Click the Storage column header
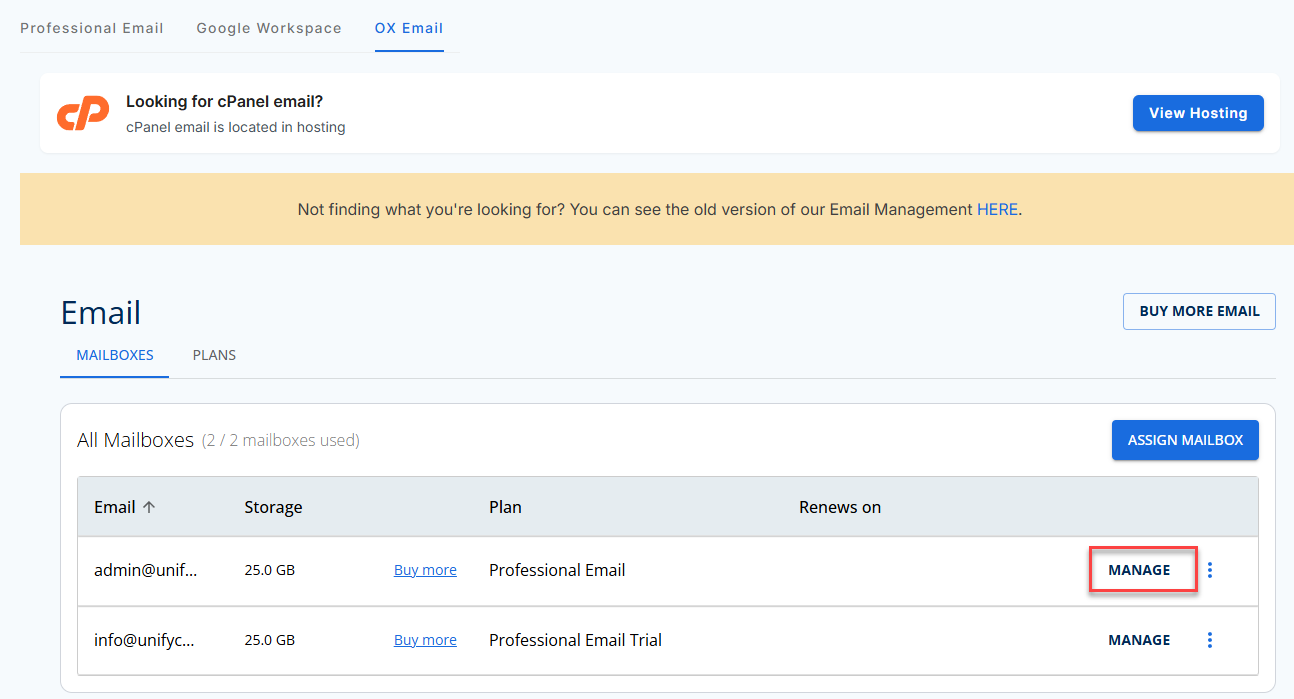Viewport: 1294px width, 699px height. [273, 507]
